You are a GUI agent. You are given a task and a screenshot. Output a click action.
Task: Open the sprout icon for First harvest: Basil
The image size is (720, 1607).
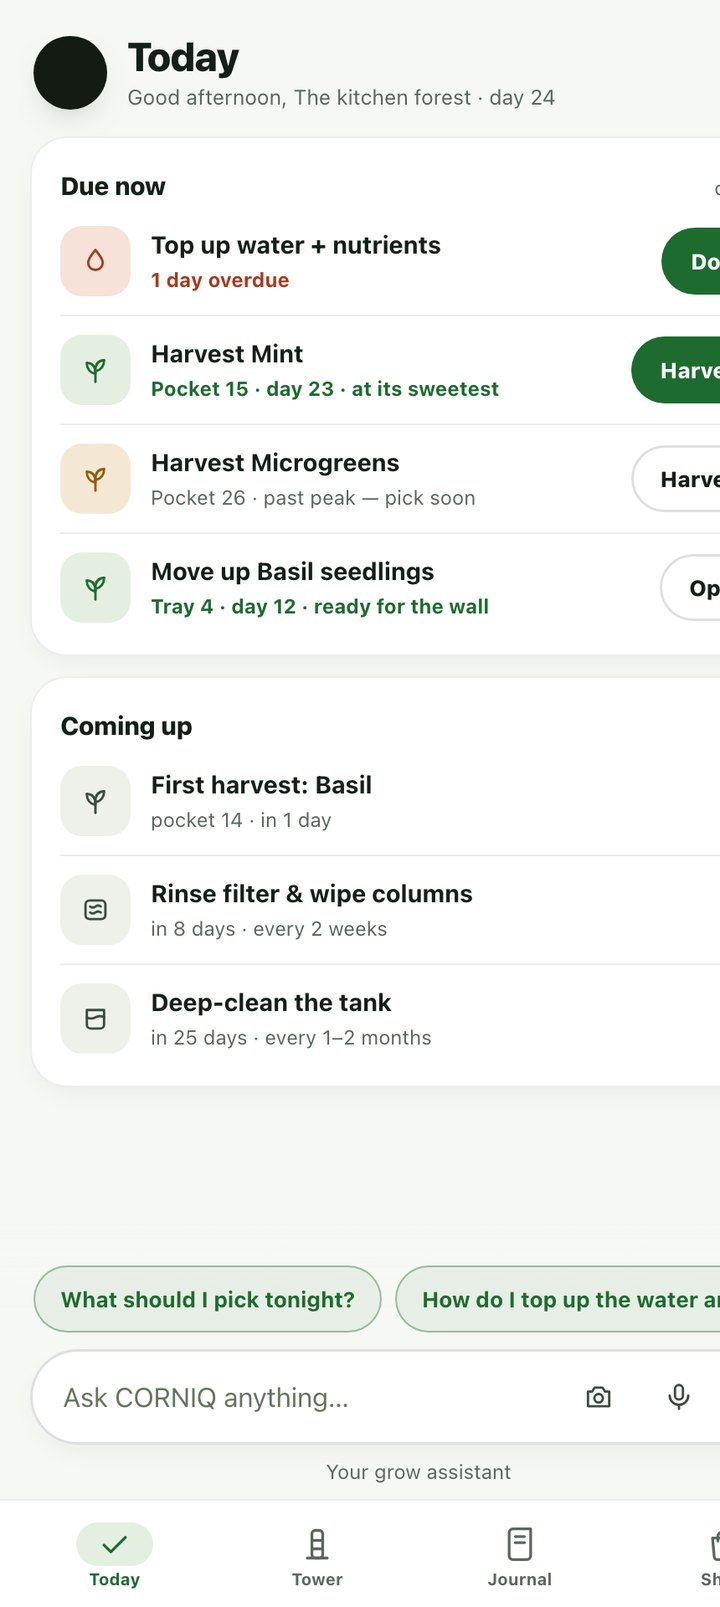click(95, 801)
